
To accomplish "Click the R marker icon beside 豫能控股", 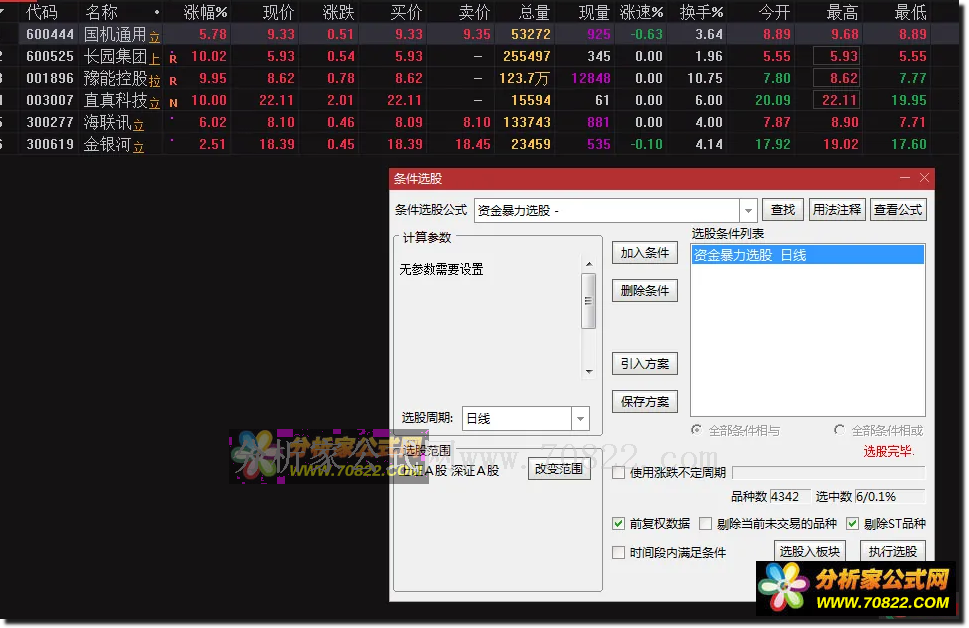I will coord(173,80).
